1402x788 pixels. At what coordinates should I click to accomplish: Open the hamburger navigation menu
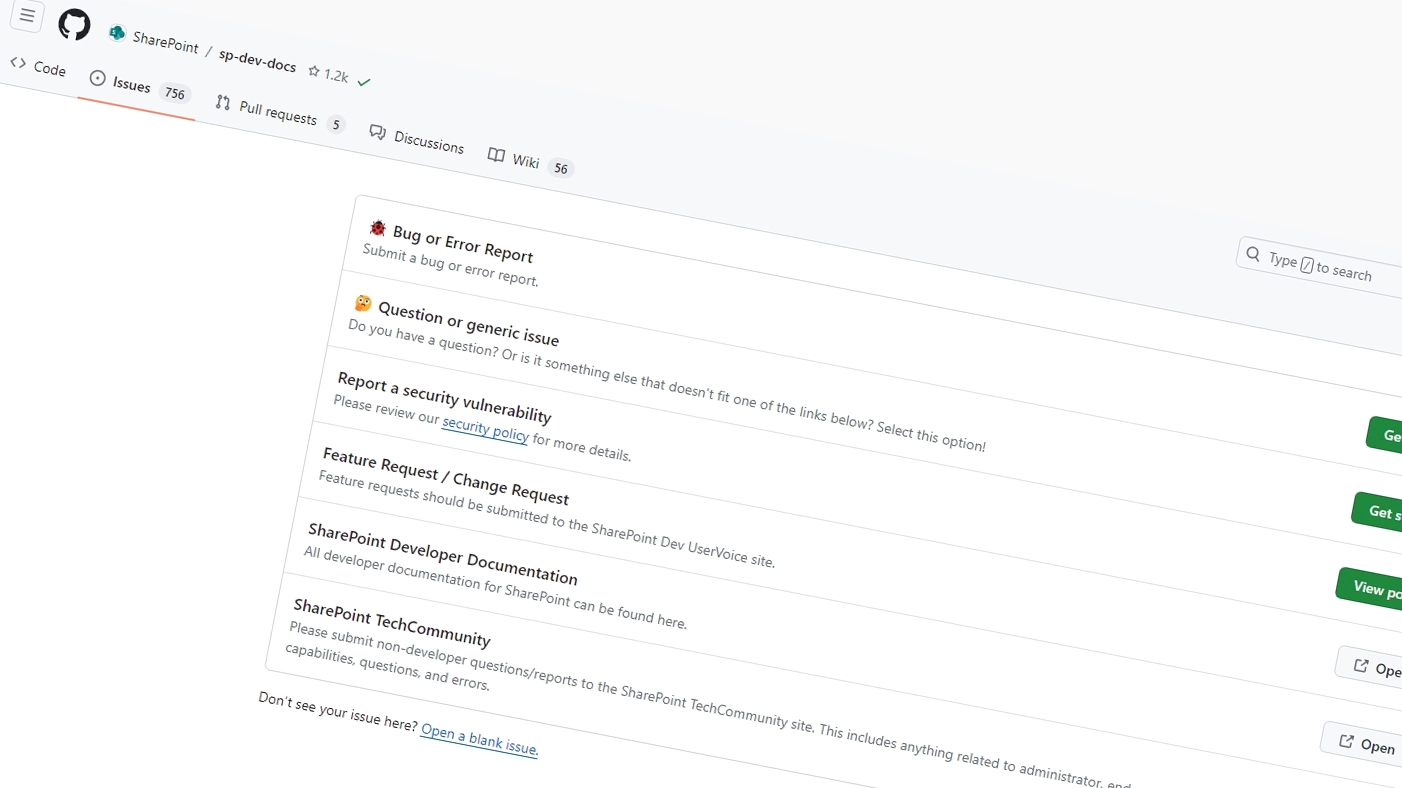pyautogui.click(x=27, y=16)
